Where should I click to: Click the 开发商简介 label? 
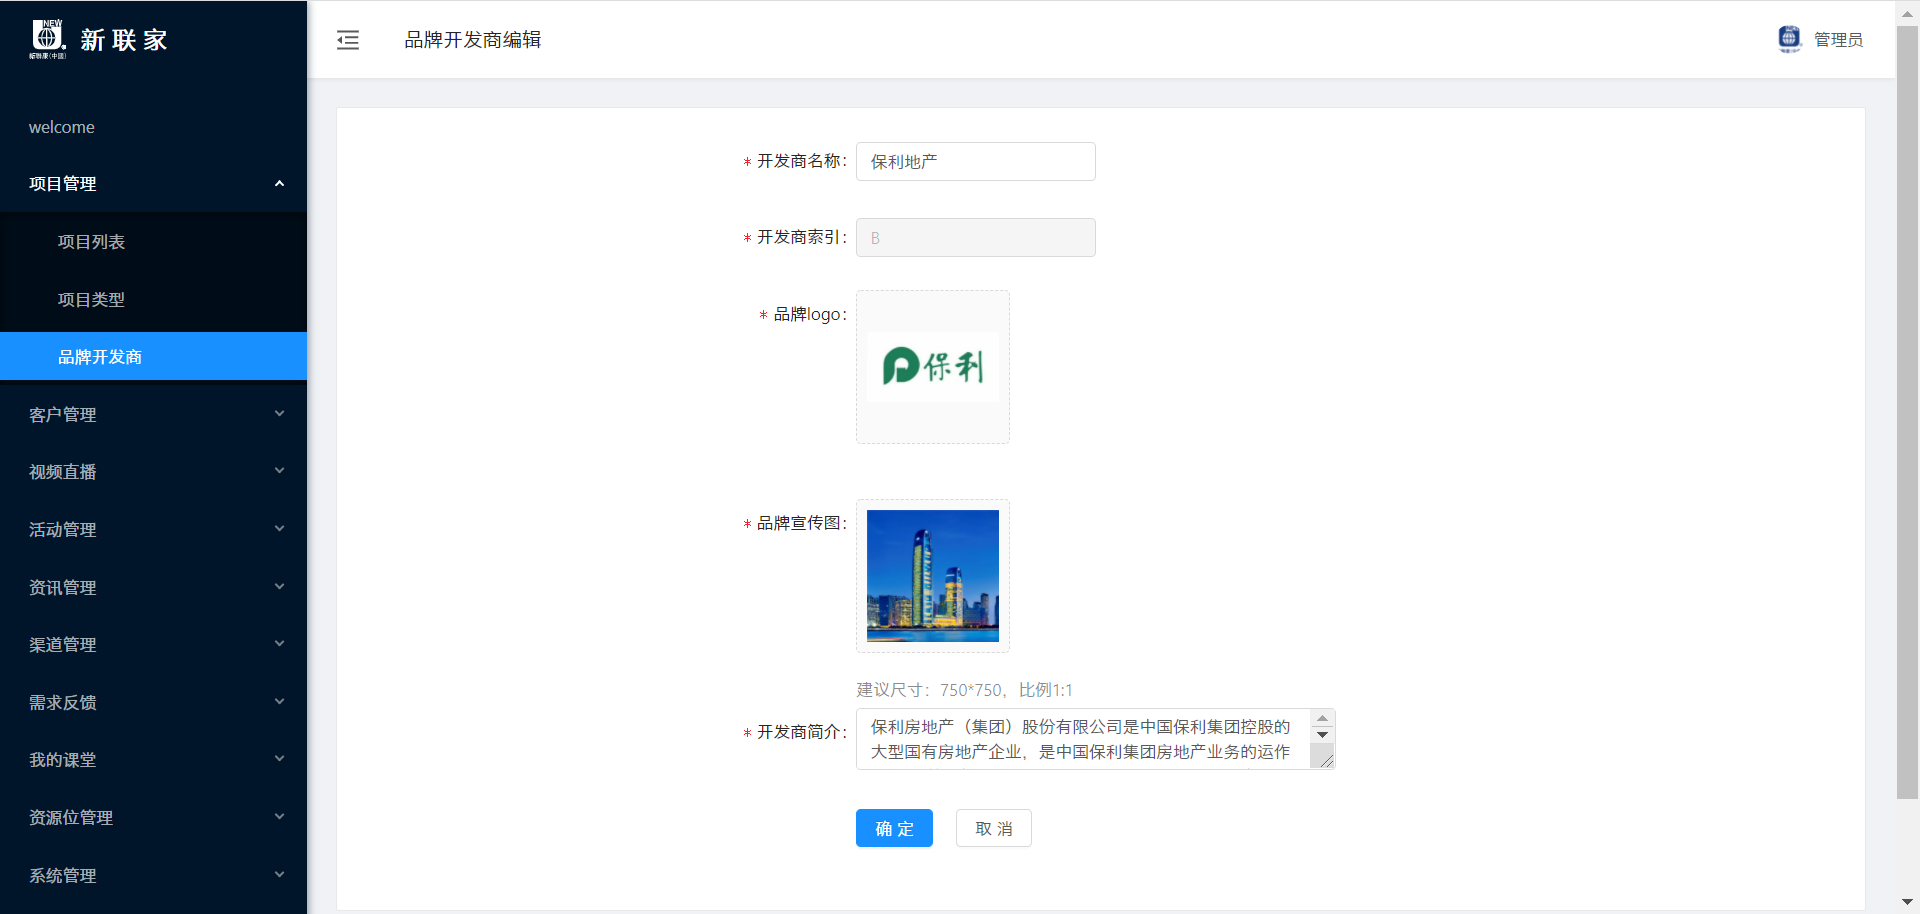click(x=801, y=732)
